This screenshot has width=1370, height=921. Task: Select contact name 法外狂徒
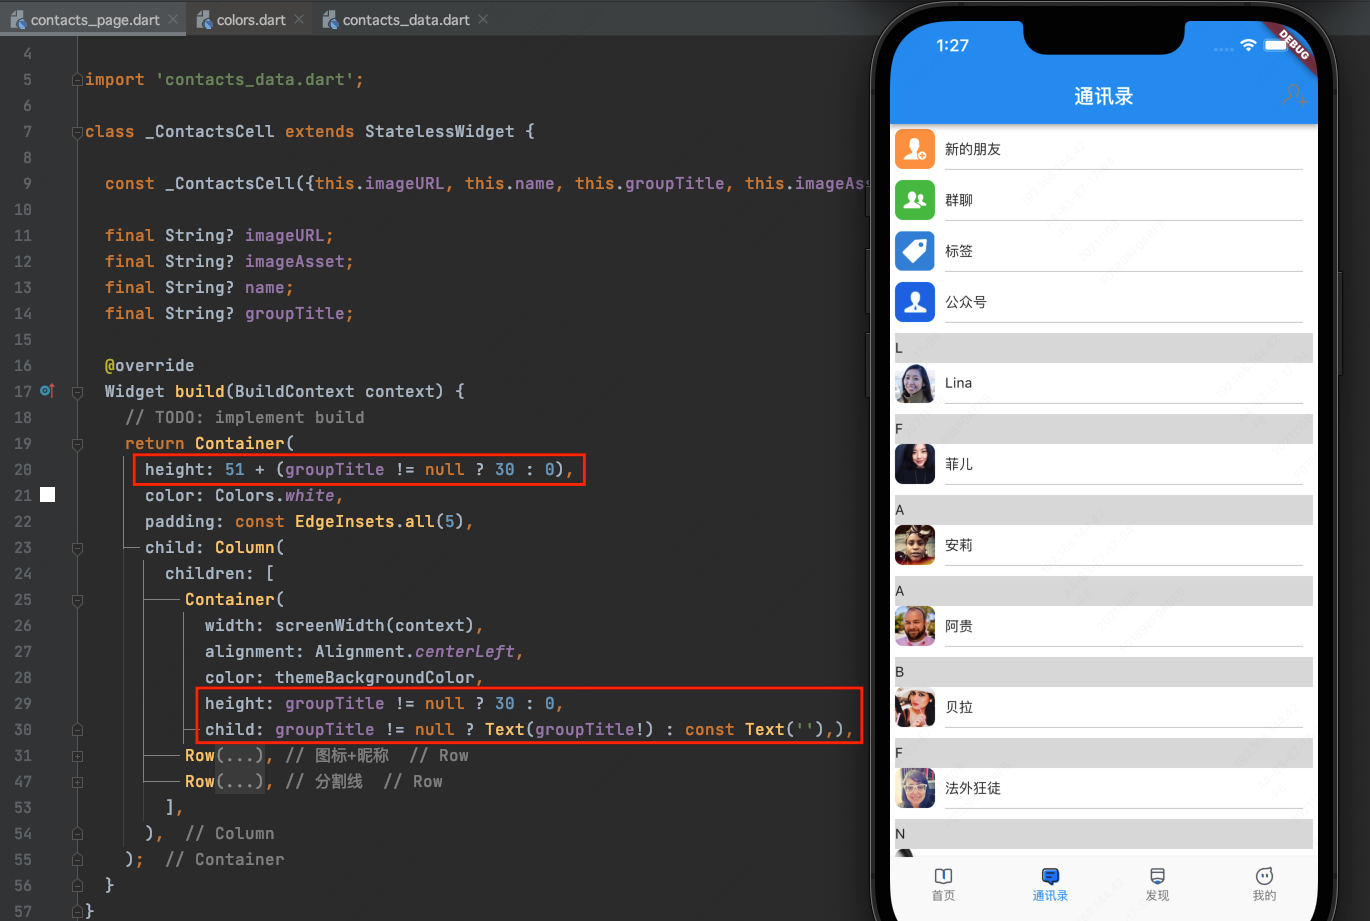point(973,788)
